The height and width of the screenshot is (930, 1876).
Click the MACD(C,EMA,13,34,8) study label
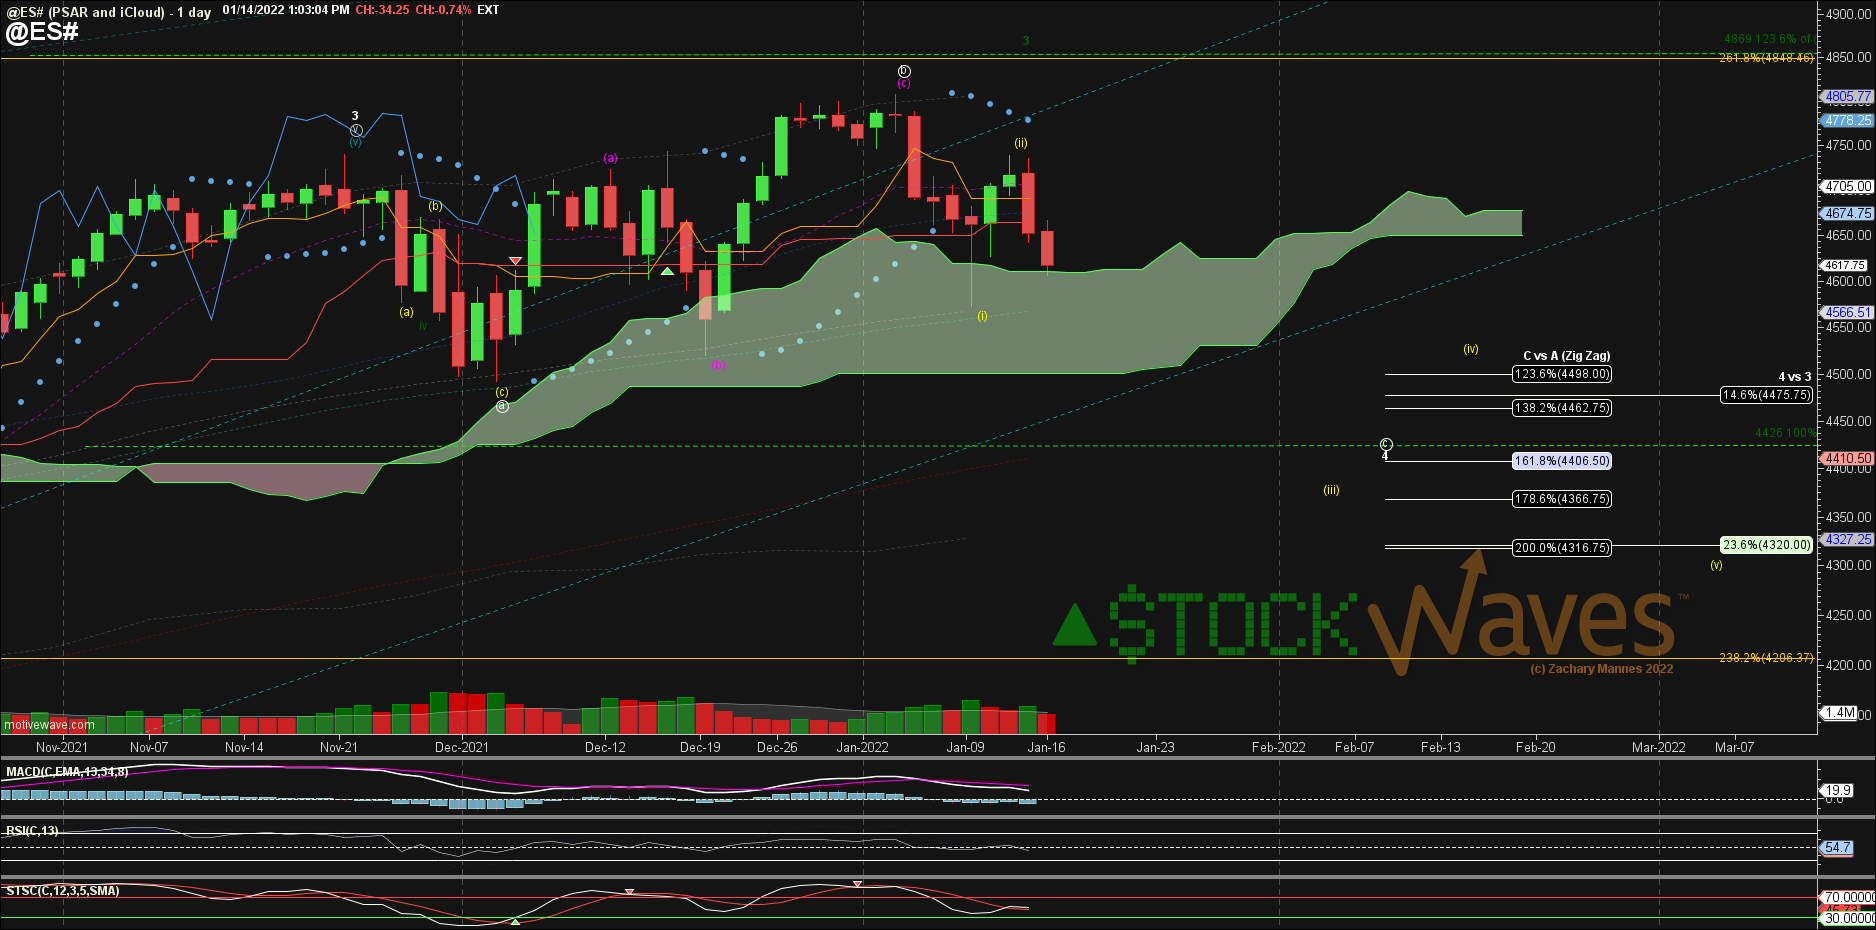pyautogui.click(x=67, y=772)
